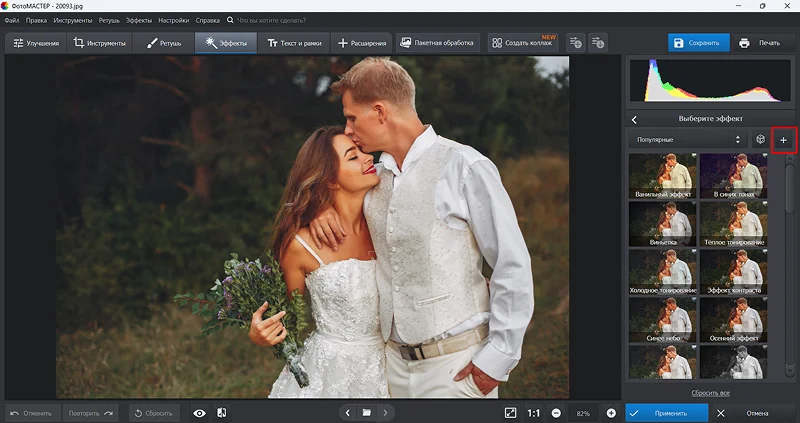Click the plus icon to add effect

tap(783, 139)
